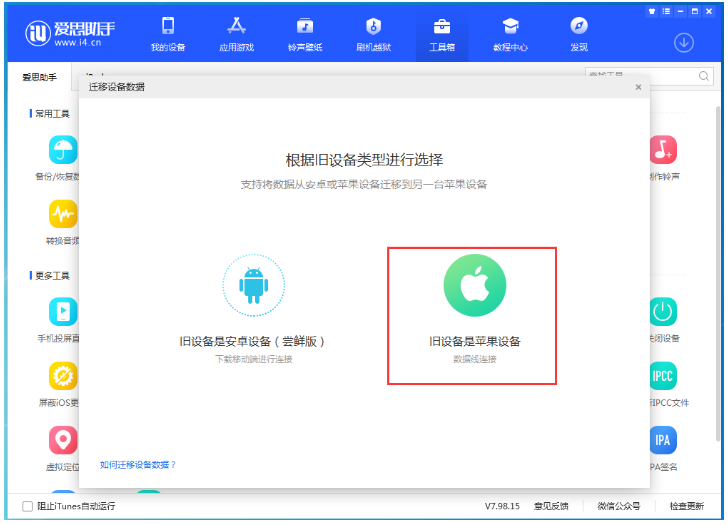This screenshot has height=524, width=728.
Task: Open the 屏蔽iOS更新 block update tool
Action: (x=63, y=375)
